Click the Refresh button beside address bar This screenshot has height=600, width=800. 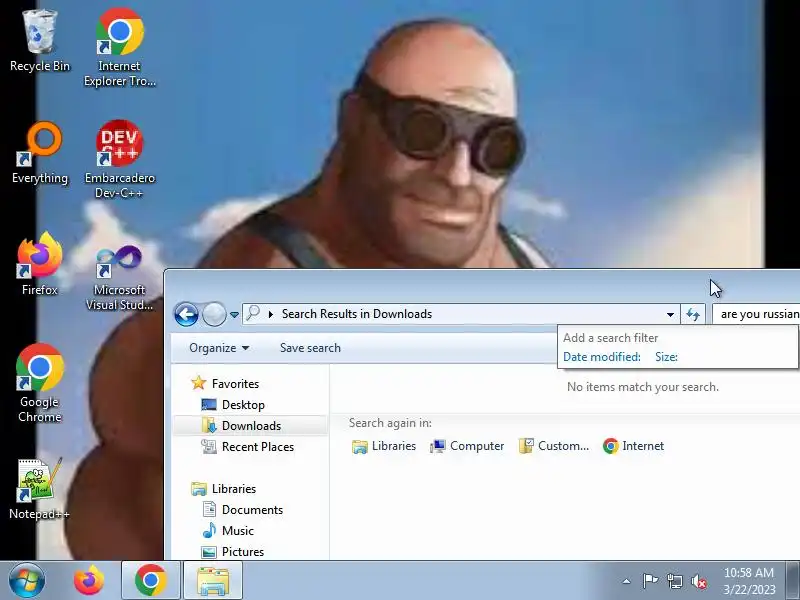[x=693, y=314]
